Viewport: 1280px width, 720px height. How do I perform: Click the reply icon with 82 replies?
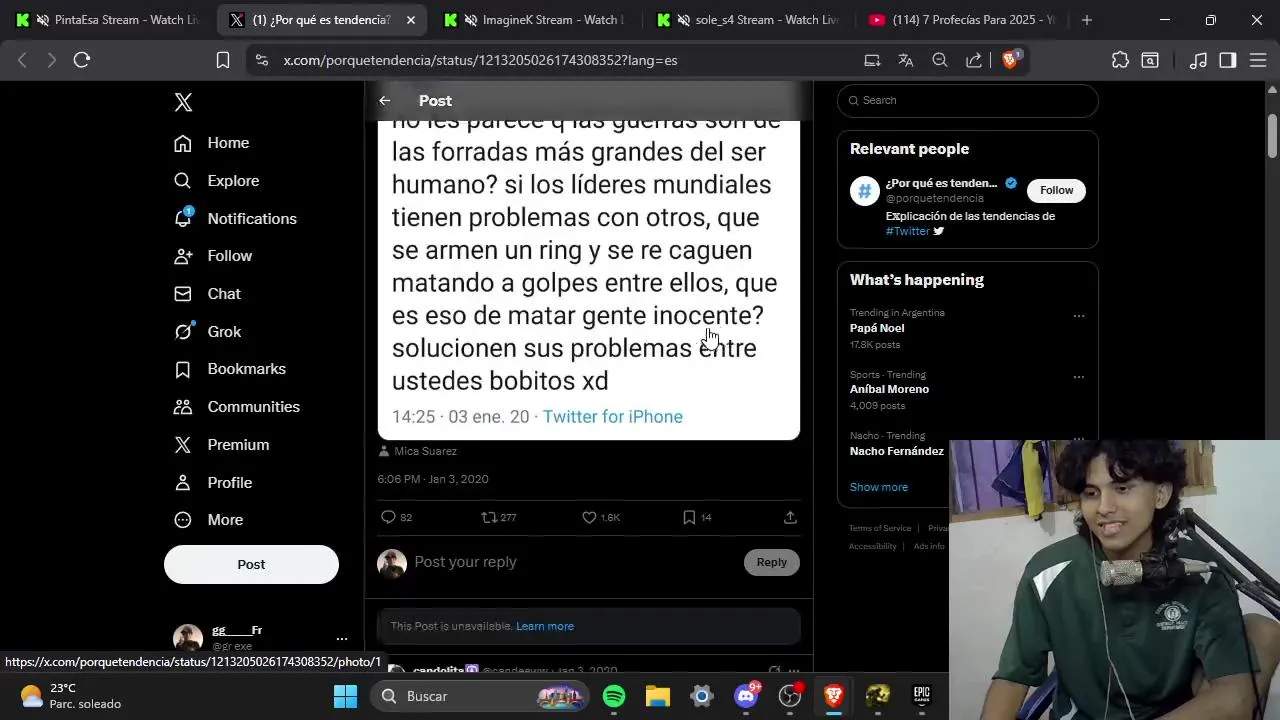[389, 517]
